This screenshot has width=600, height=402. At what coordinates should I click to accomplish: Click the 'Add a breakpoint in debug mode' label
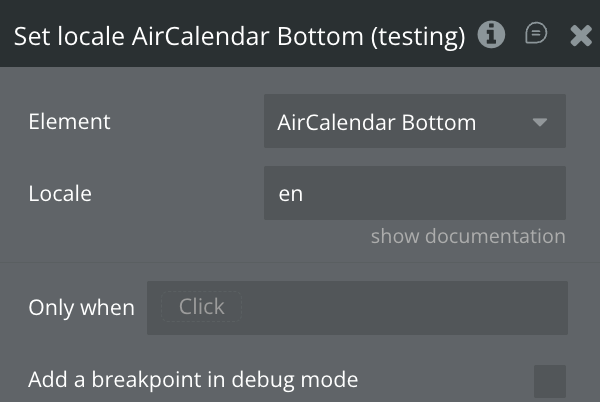193,380
